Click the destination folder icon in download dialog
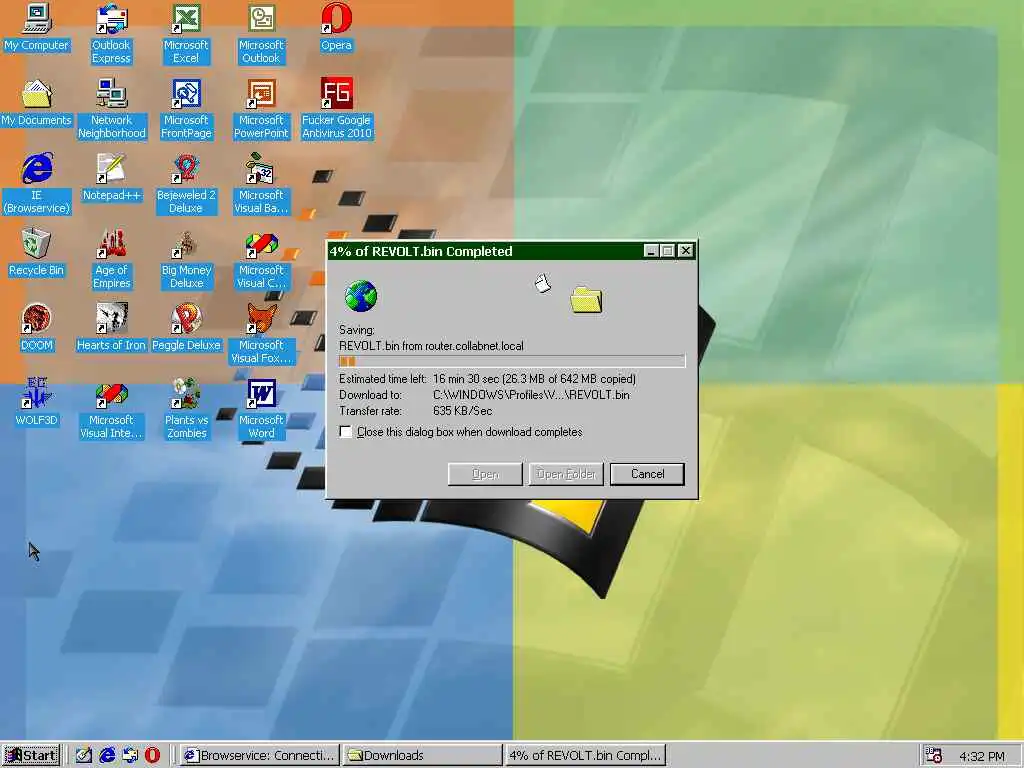 point(586,300)
